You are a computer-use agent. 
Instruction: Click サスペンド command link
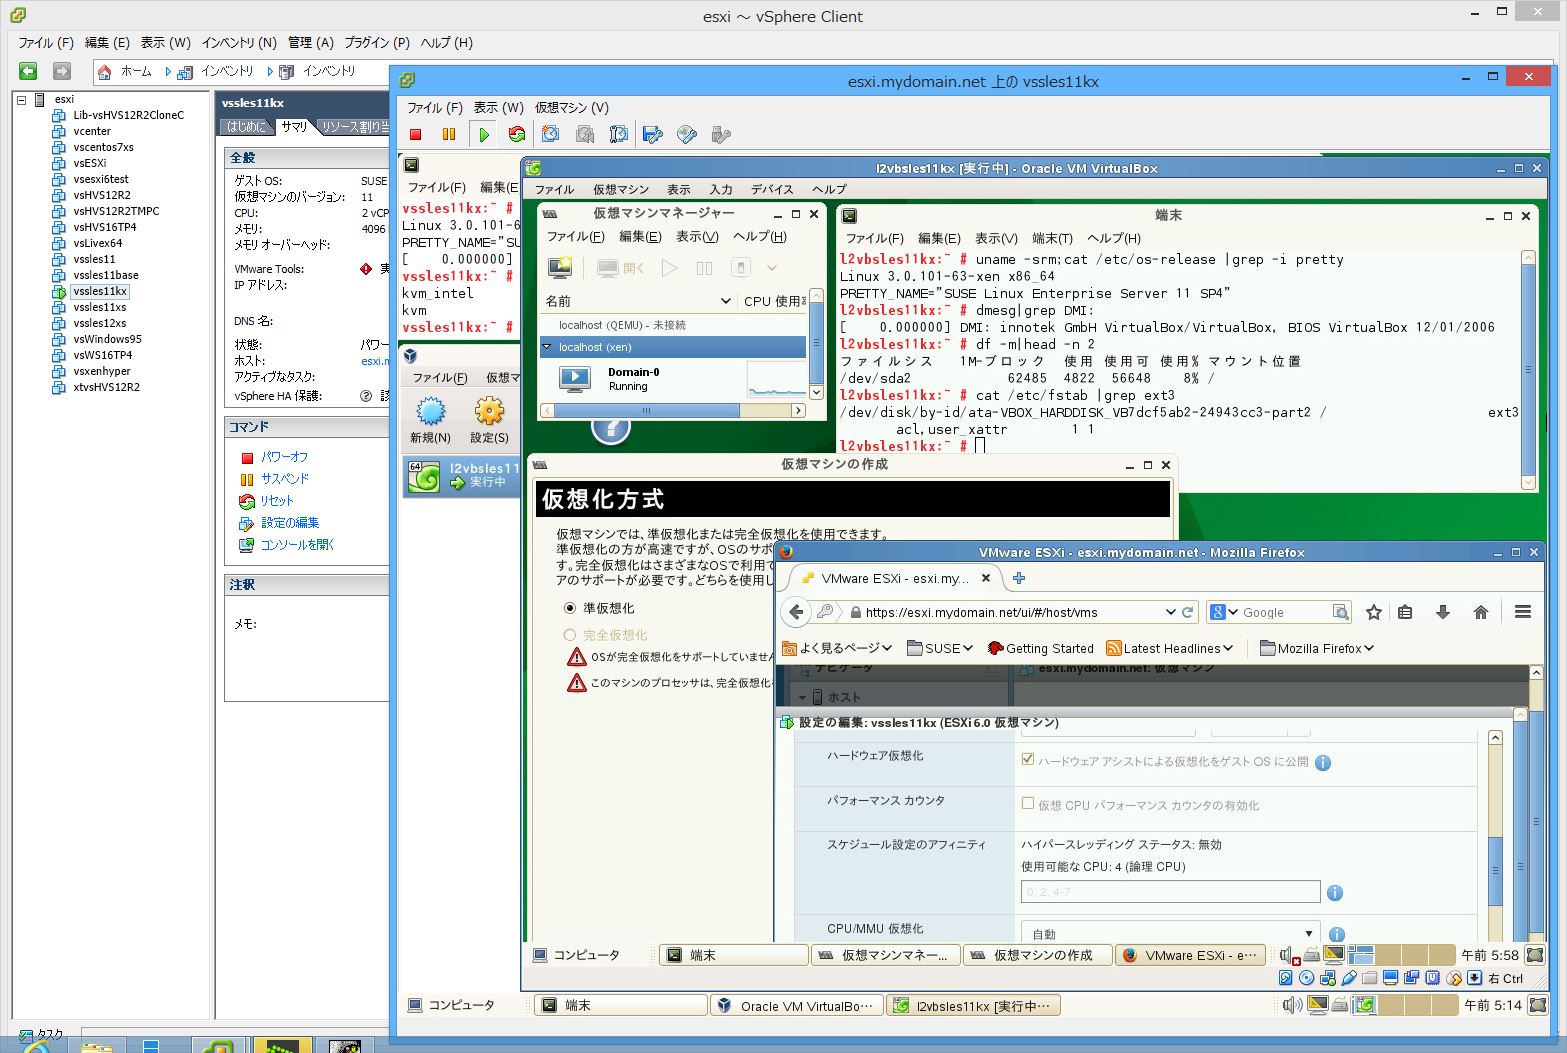285,479
